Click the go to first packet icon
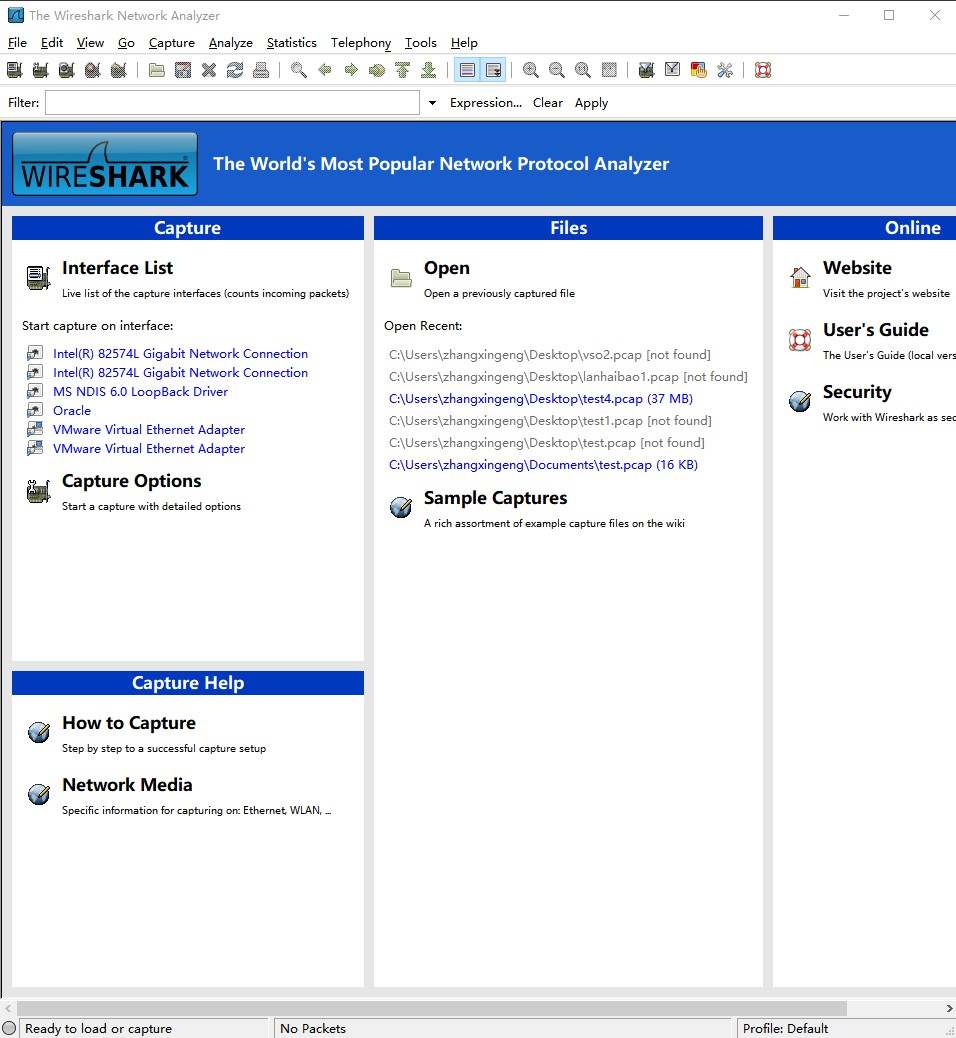This screenshot has height=1038, width=956. click(403, 70)
